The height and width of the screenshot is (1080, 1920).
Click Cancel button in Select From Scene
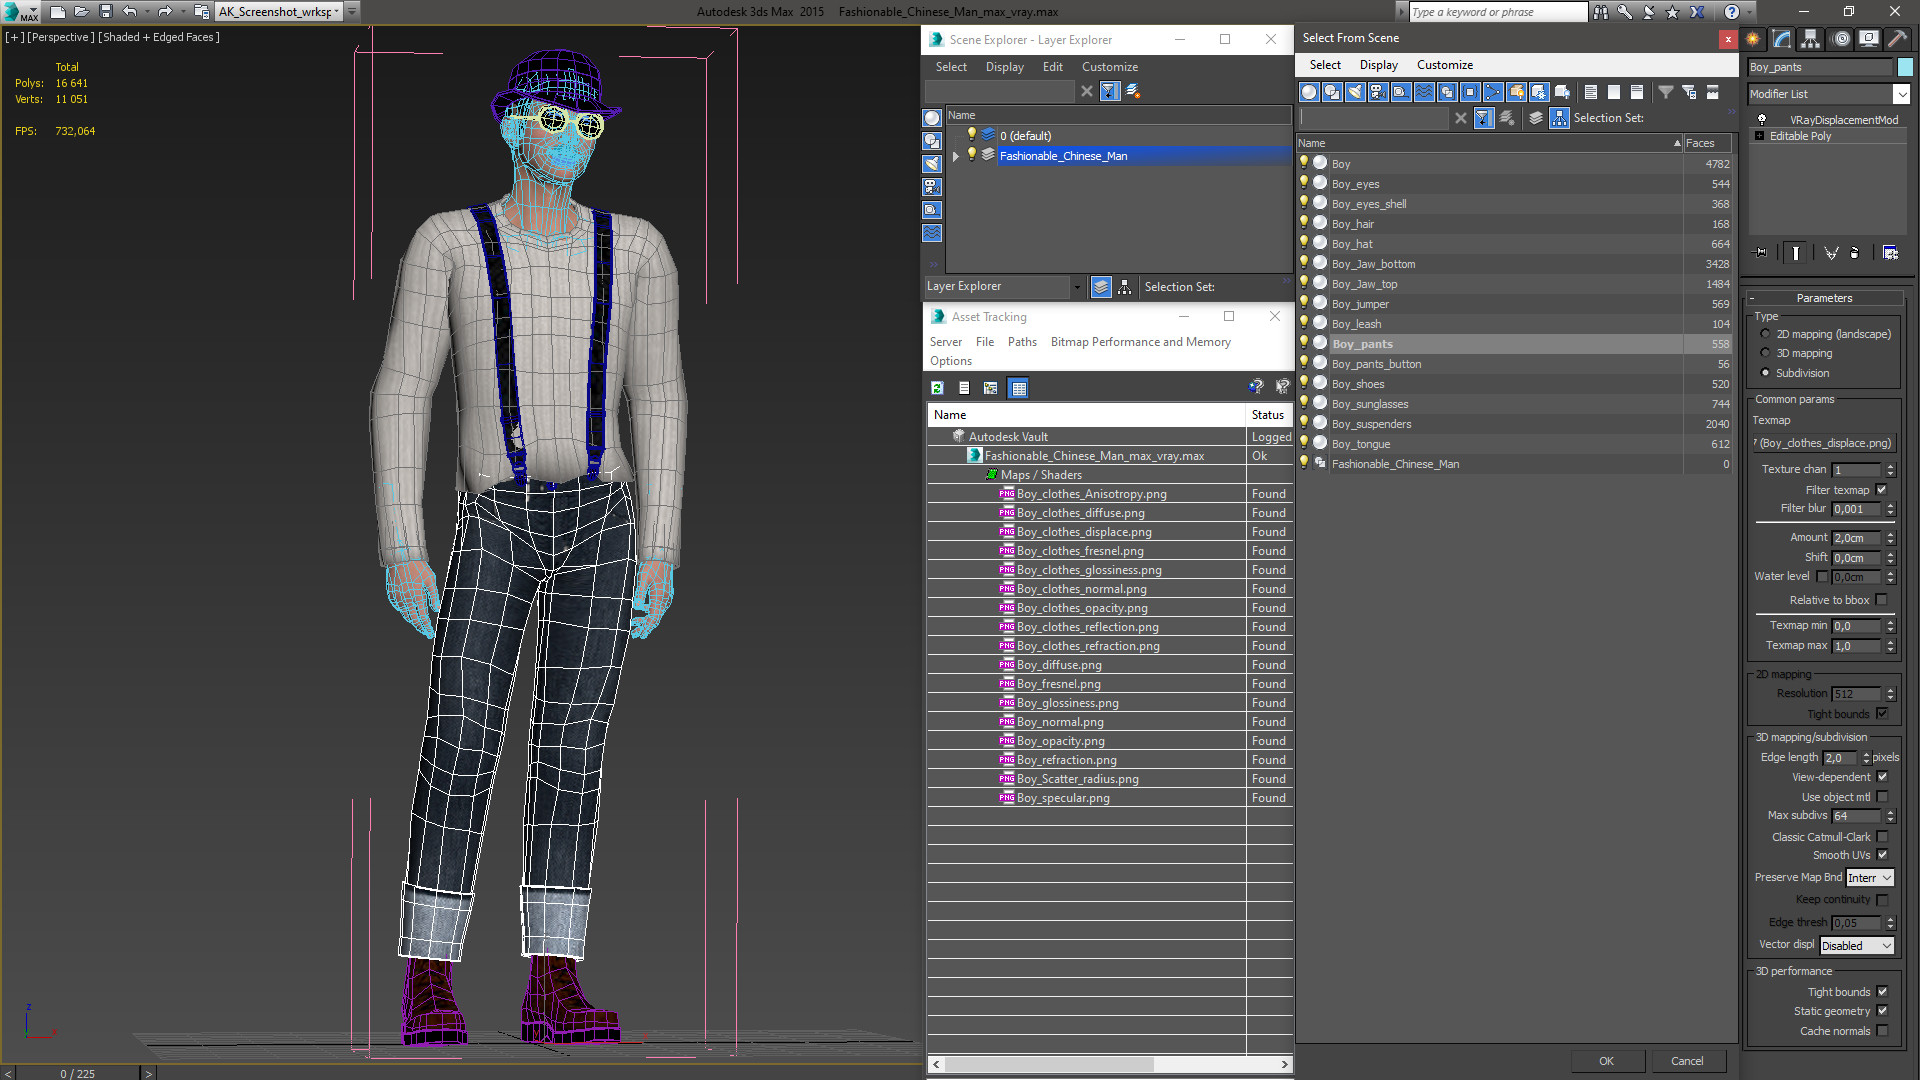tap(1687, 1061)
